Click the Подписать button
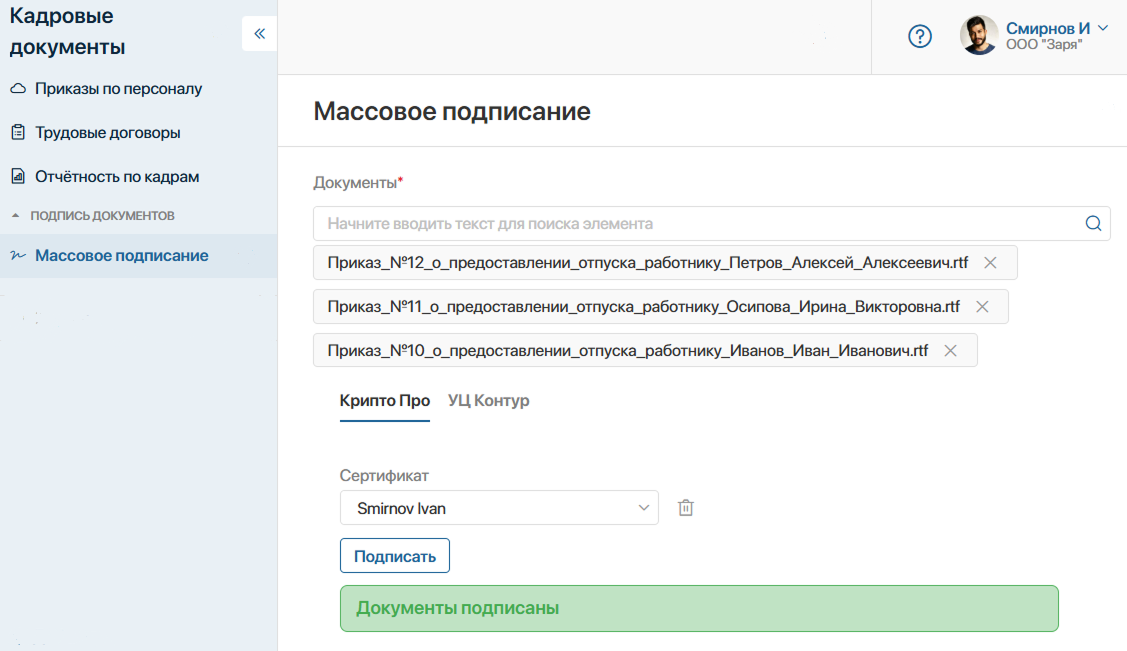The height and width of the screenshot is (651, 1127). pos(395,556)
